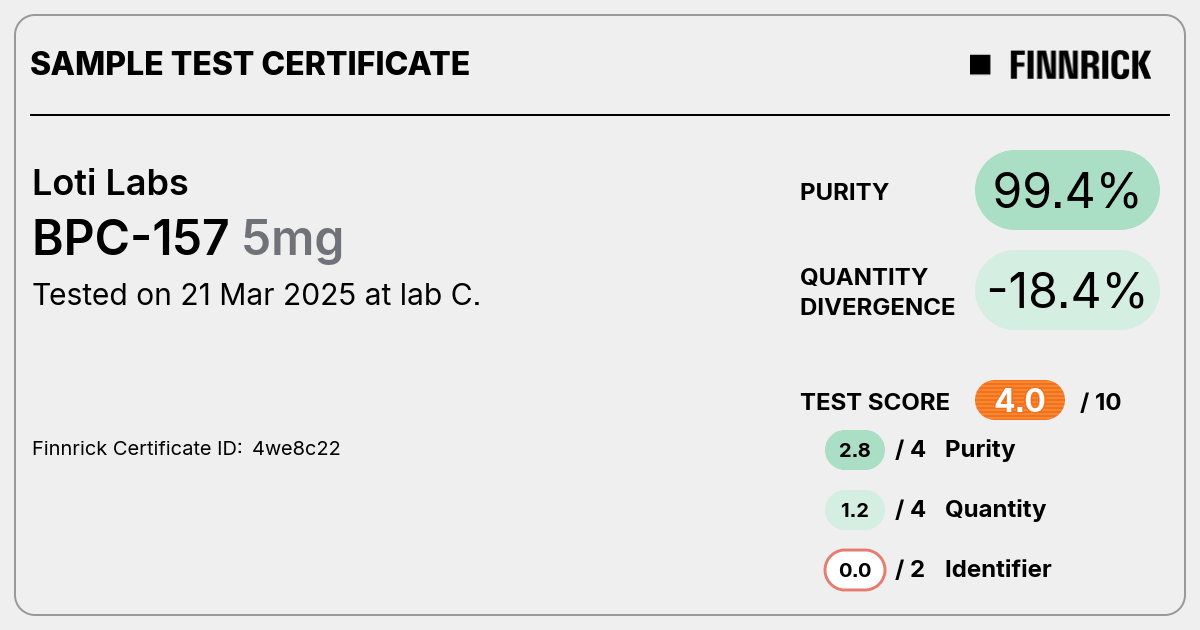Viewport: 1200px width, 630px height.
Task: Click the 2.8 purity score pill
Action: tap(855, 450)
